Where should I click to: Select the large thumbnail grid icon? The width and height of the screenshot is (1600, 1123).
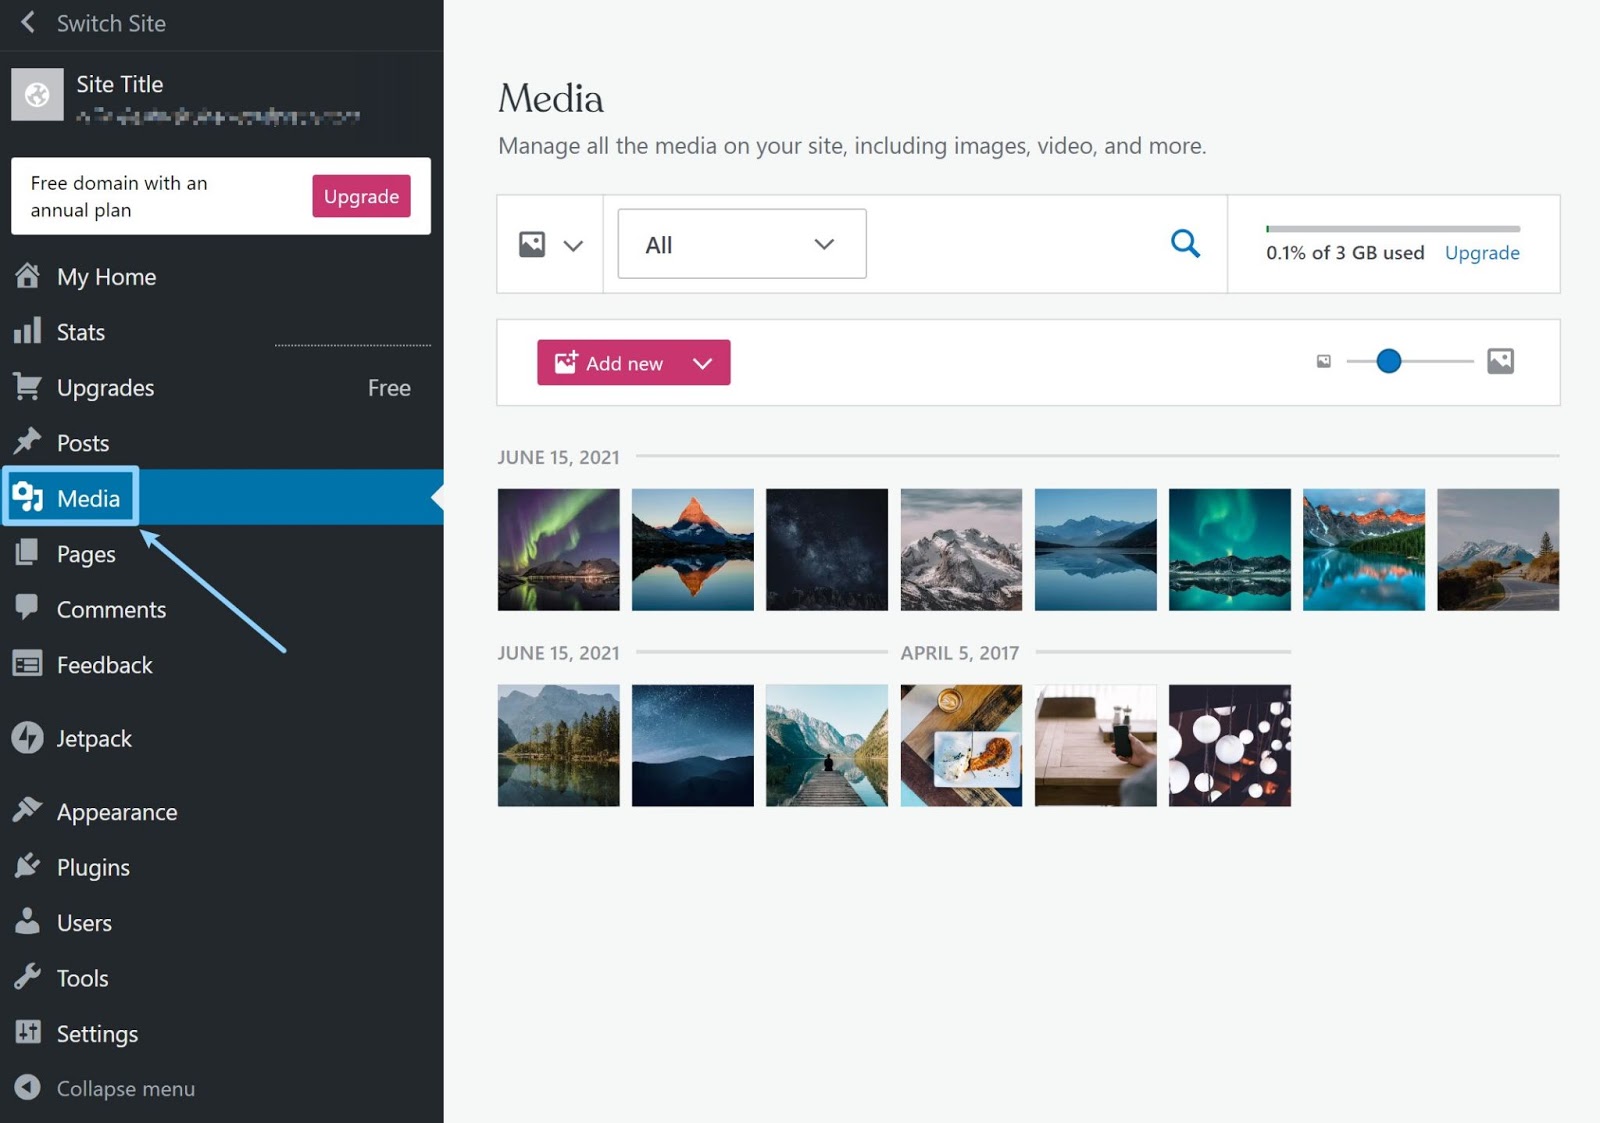click(1500, 361)
